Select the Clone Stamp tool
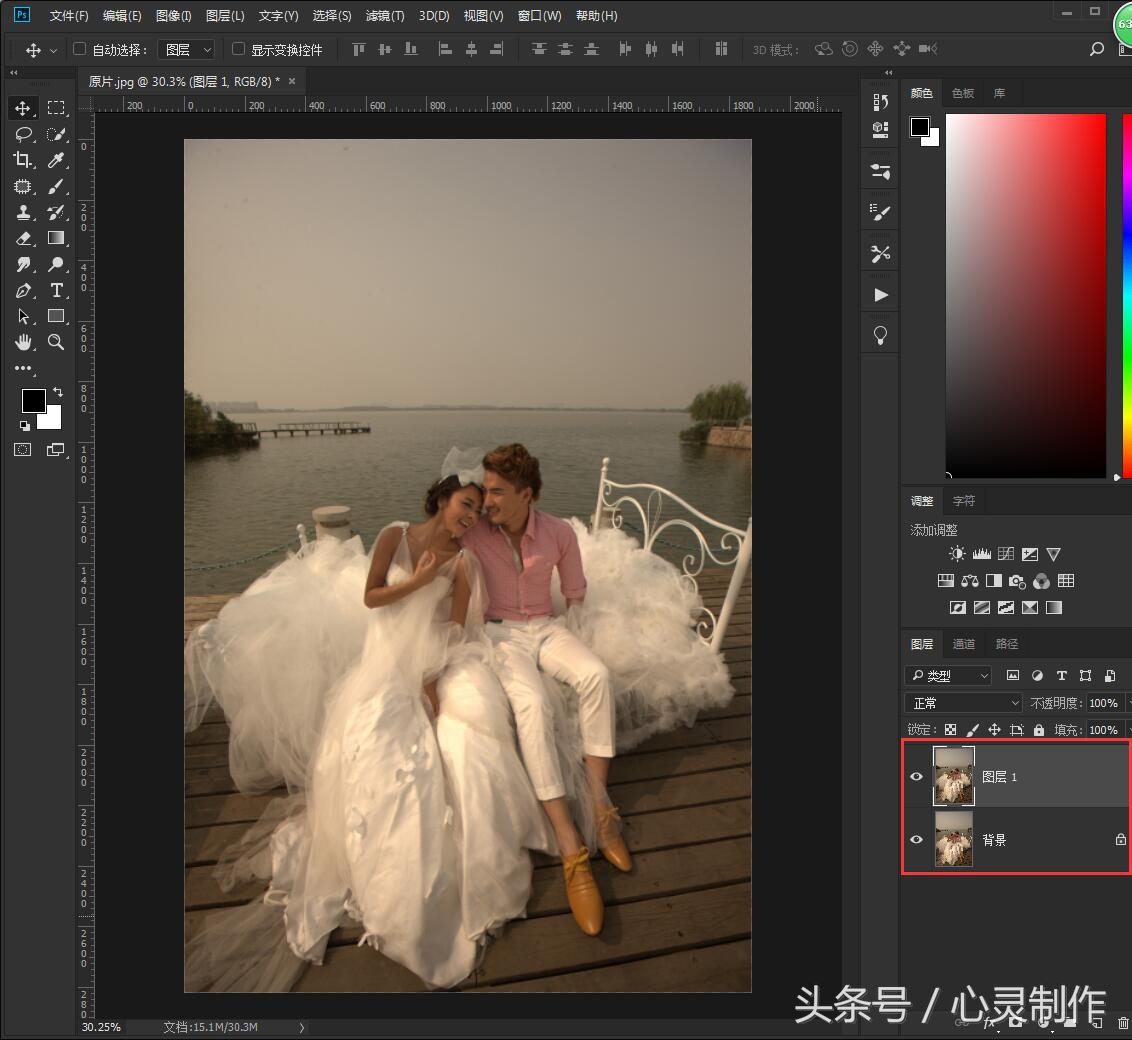Viewport: 1132px width, 1040px height. pos(24,212)
